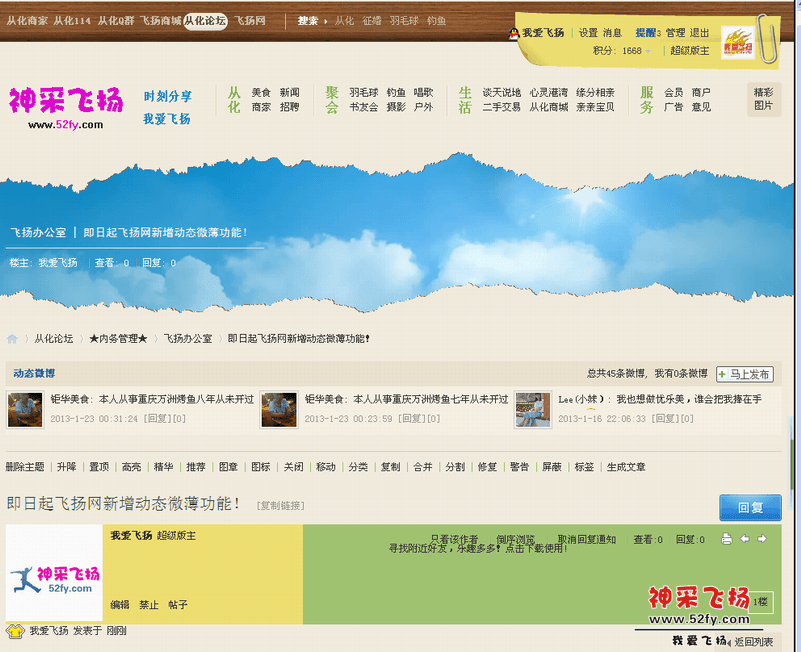
Task: Open 从化Q群 in top navigation
Action: [x=115, y=21]
